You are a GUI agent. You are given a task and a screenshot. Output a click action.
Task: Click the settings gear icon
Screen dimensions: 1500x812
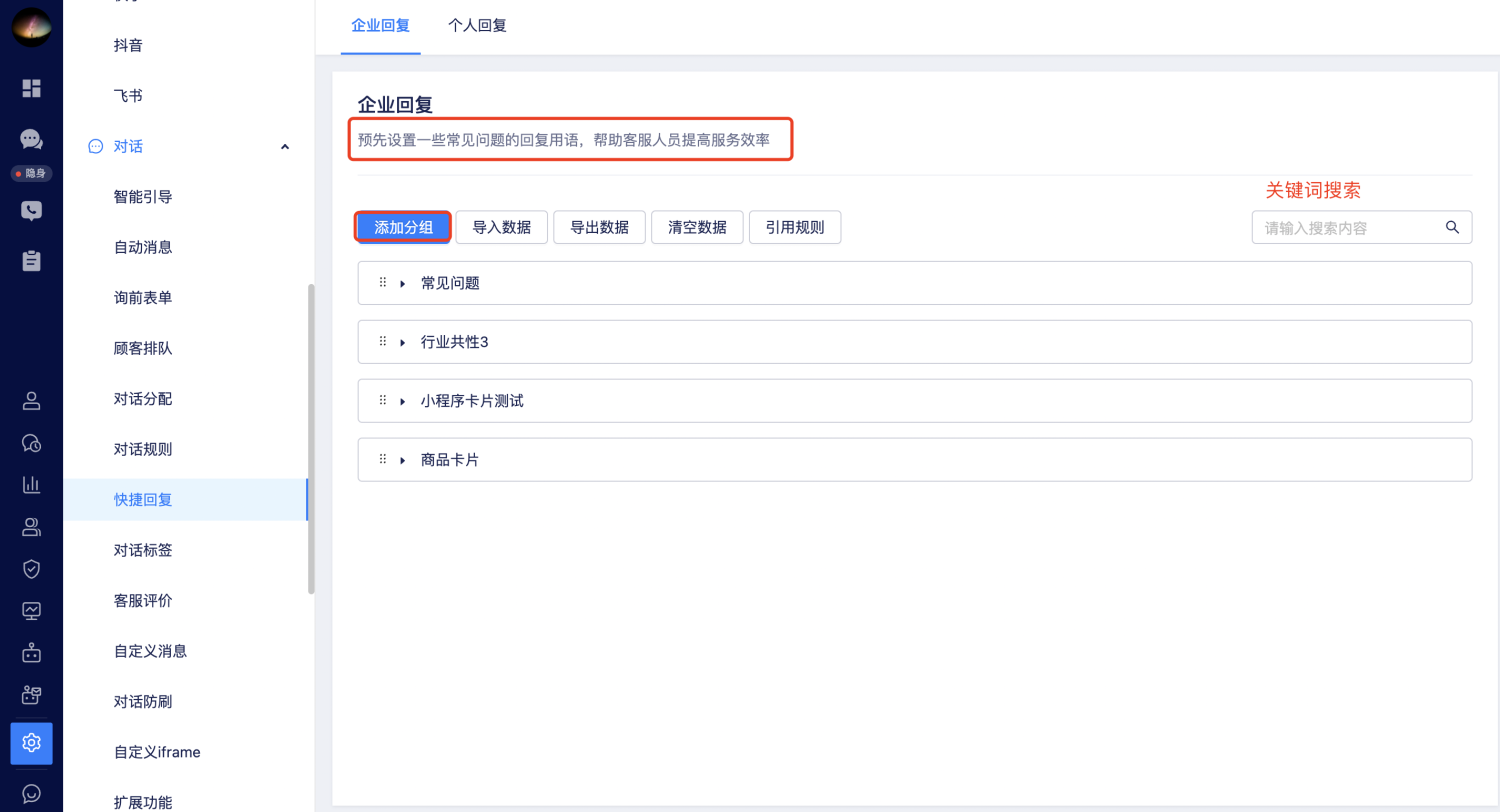tap(31, 743)
